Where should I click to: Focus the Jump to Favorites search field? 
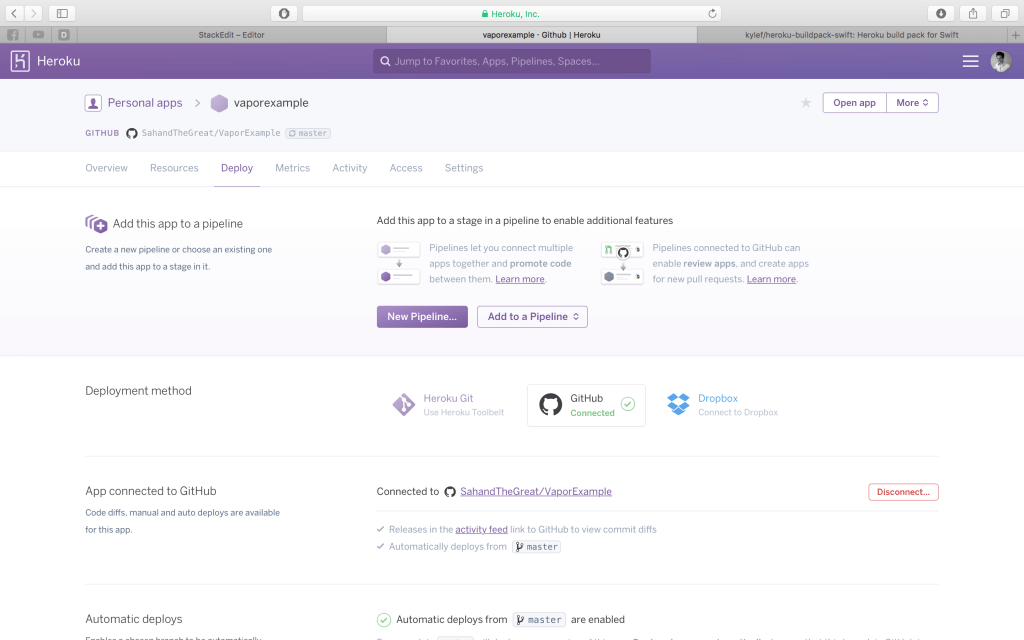coord(511,61)
